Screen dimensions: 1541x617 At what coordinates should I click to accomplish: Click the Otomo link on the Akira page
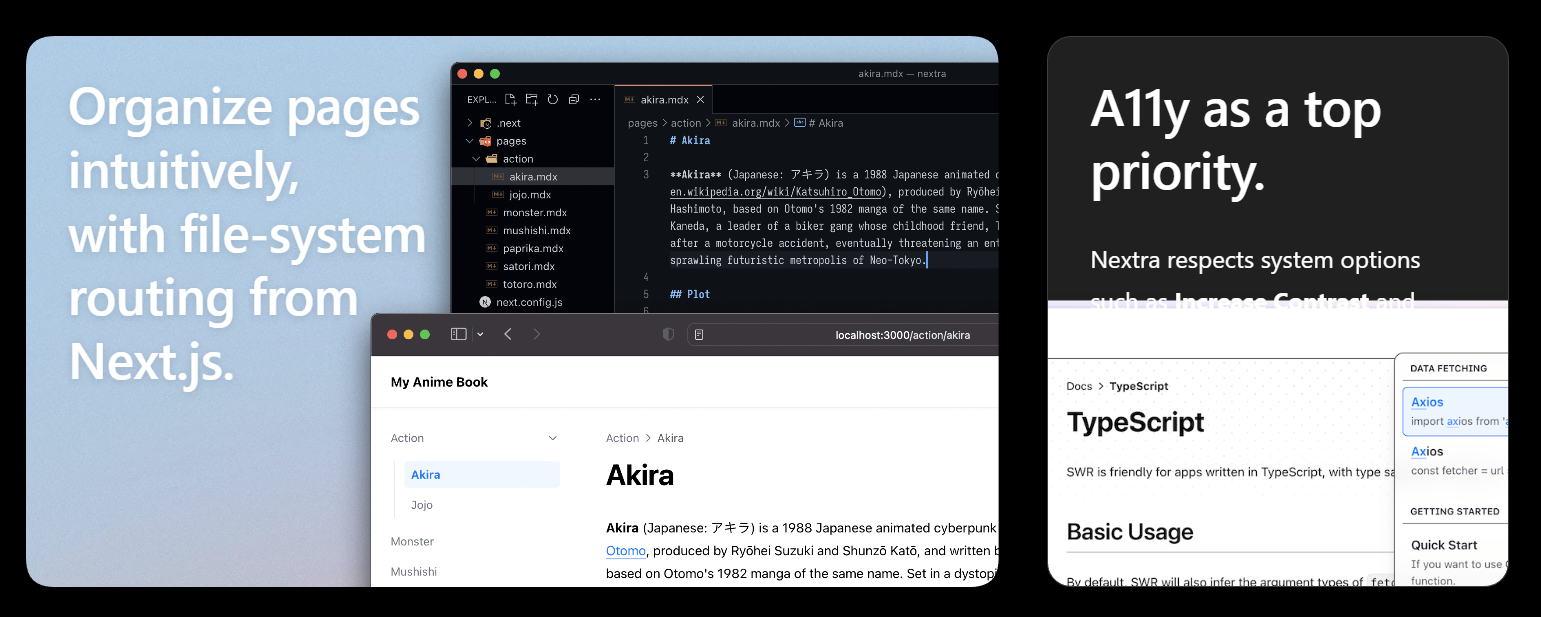(x=625, y=550)
